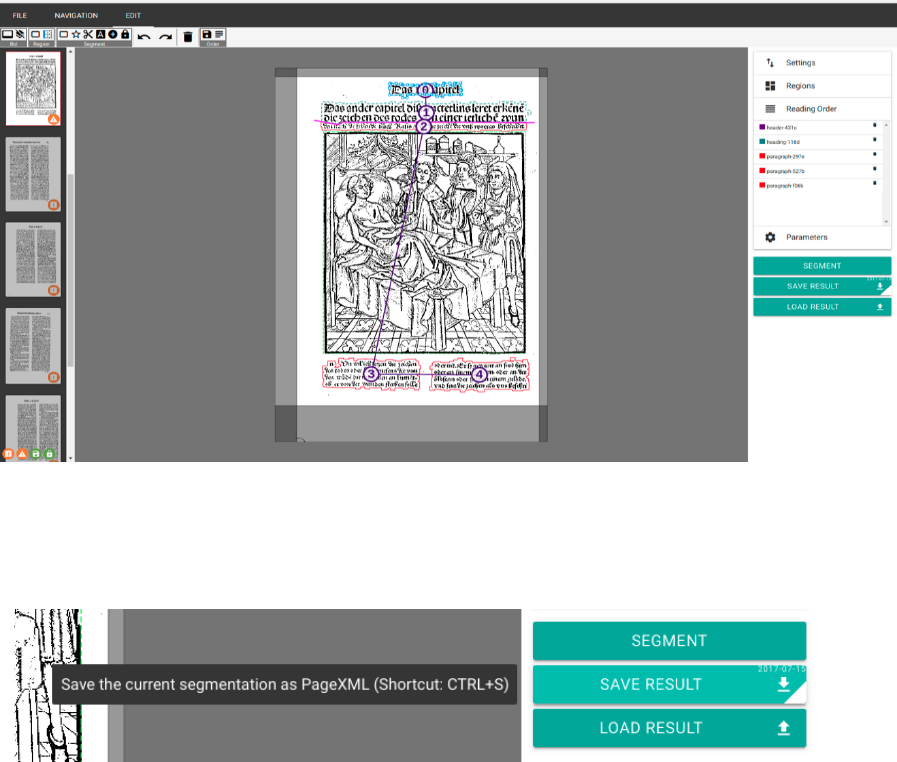Collapse the Reading Order section
Viewport: 897px width, 762px height.
pos(822,109)
